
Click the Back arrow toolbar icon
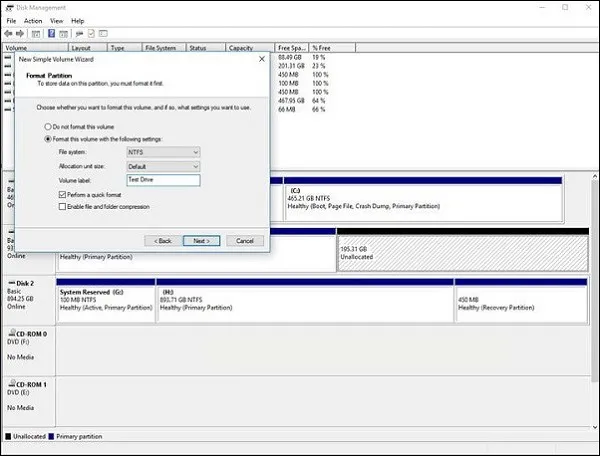tap(8, 34)
